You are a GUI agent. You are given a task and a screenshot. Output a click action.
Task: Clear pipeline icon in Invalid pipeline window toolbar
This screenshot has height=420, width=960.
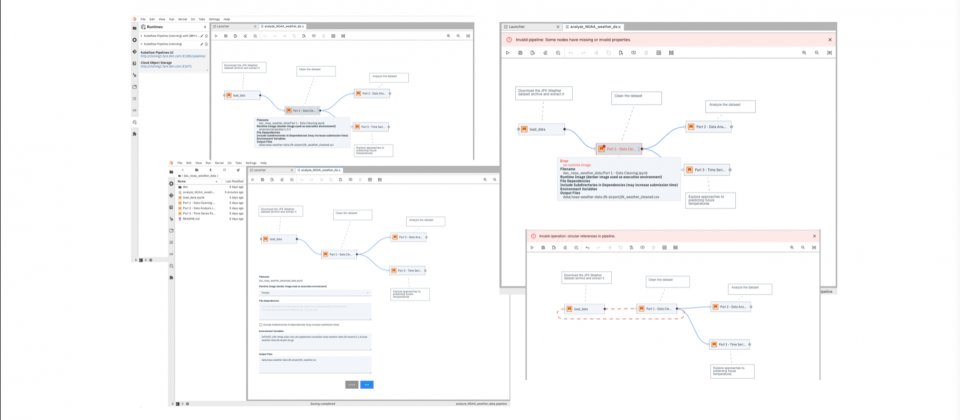click(x=545, y=53)
